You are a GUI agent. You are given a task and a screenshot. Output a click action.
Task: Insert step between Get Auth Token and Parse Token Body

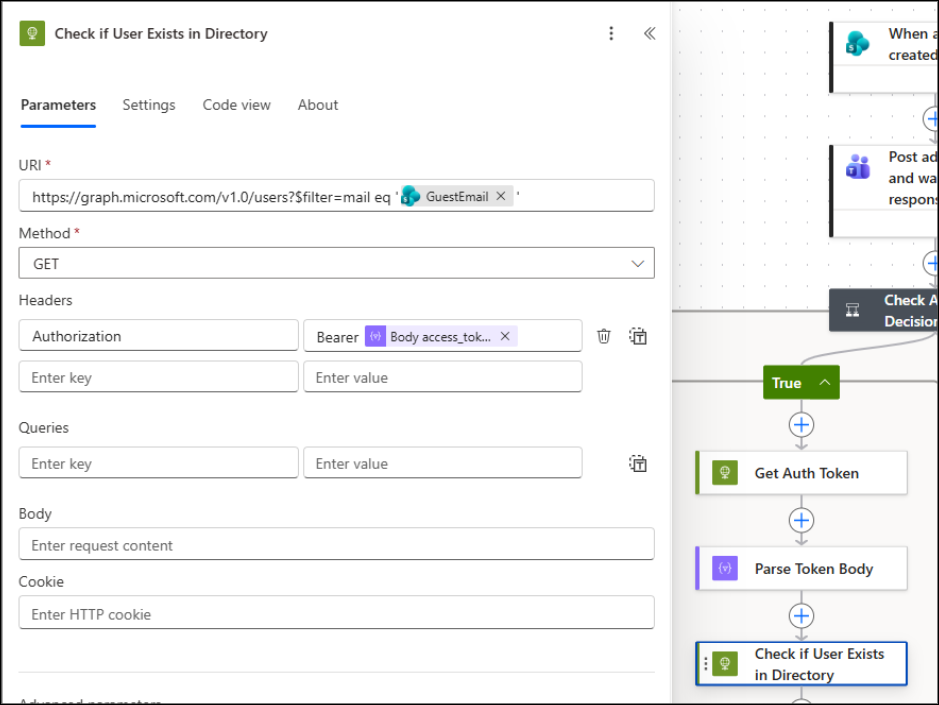pyautogui.click(x=801, y=521)
